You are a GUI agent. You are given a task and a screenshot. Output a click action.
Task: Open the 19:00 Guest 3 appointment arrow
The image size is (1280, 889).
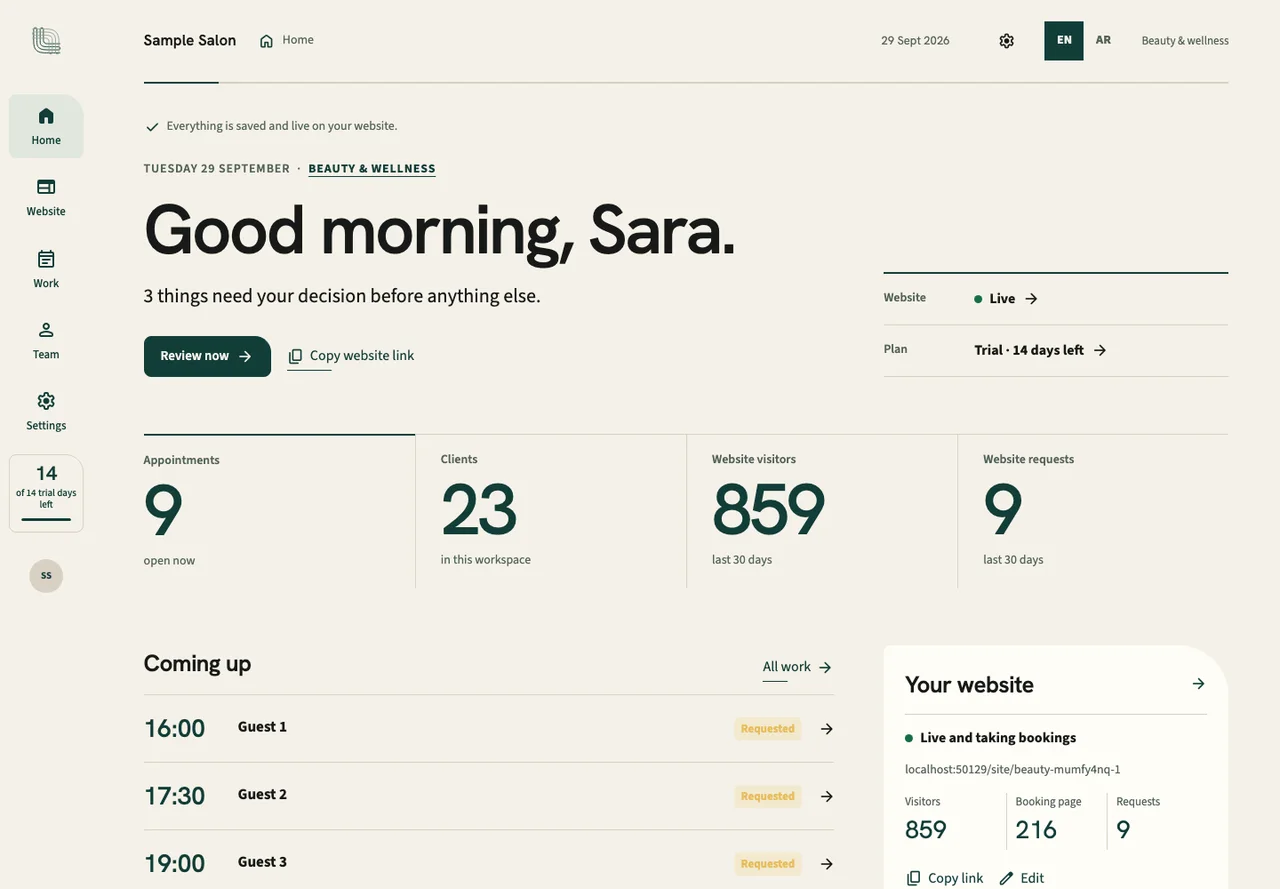827,864
